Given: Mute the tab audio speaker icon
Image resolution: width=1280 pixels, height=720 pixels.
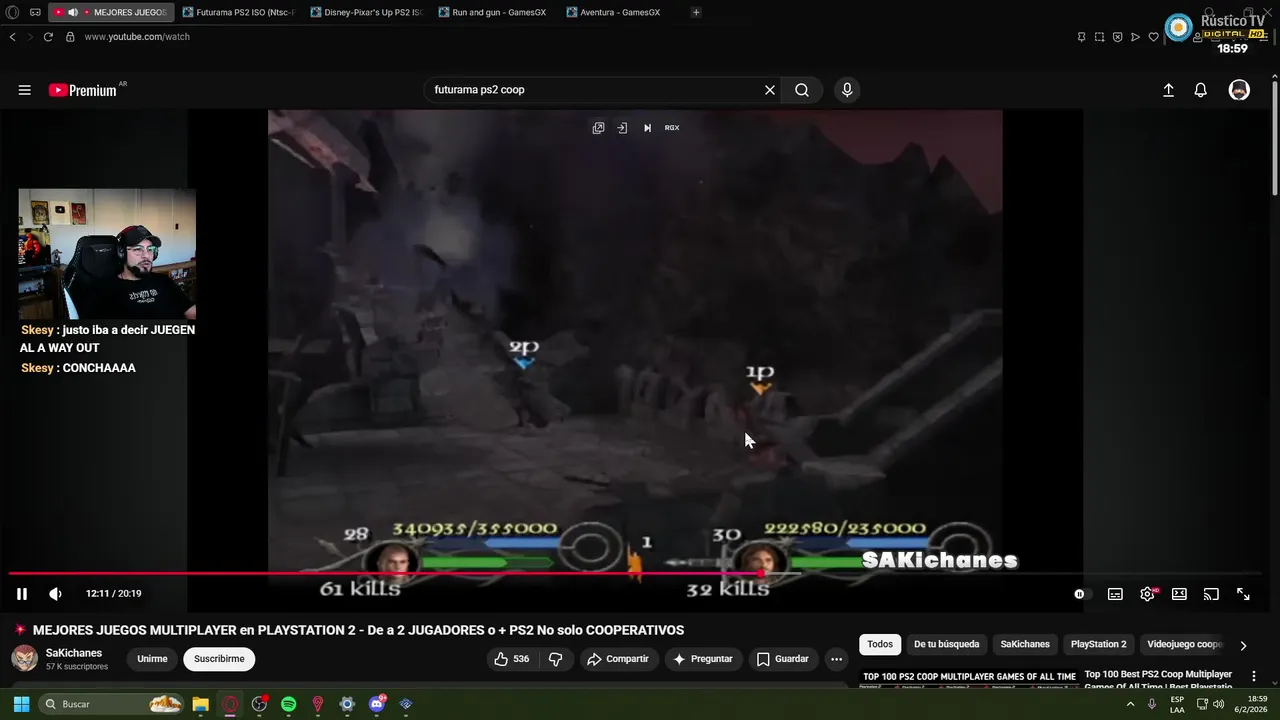Looking at the screenshot, I should [x=73, y=12].
